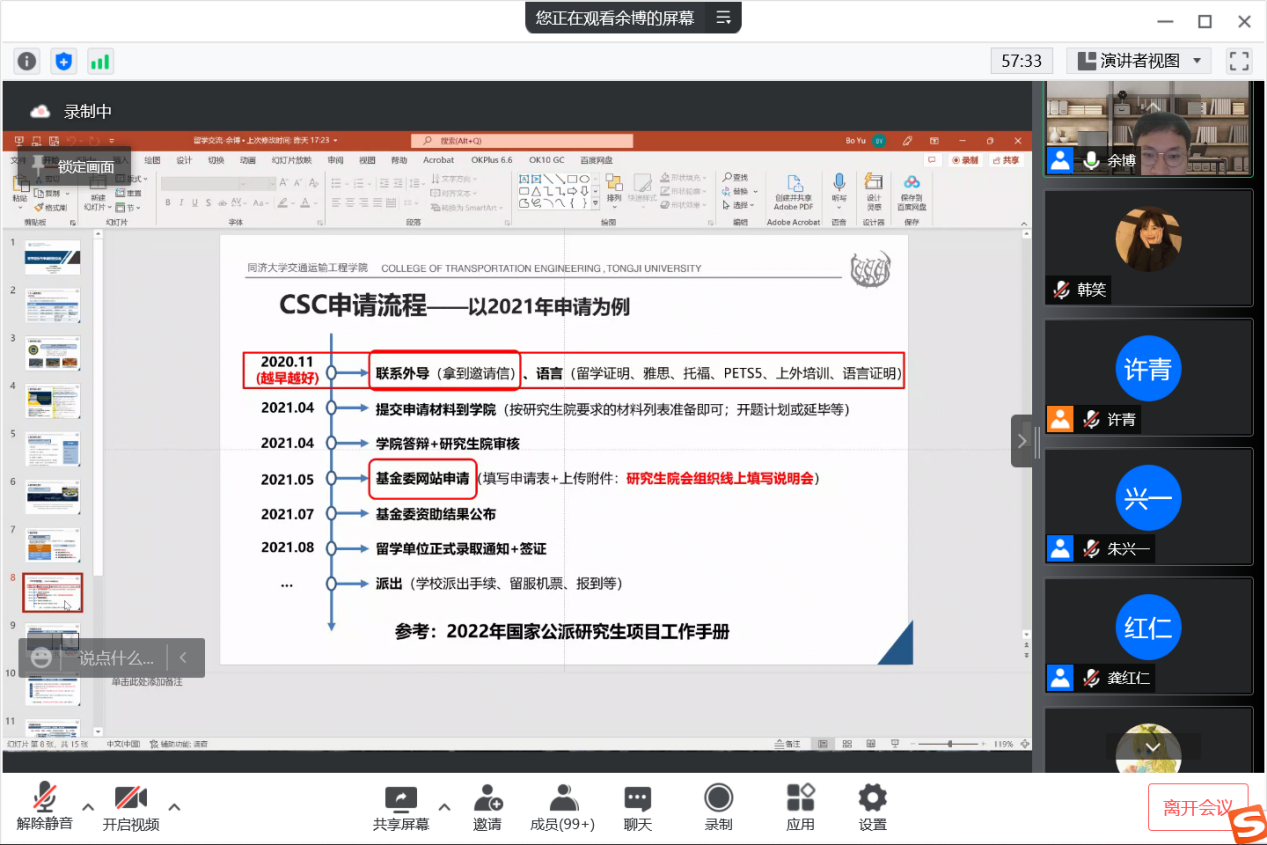This screenshot has width=1267, height=845.
Task: Open the screen-viewing options menu at top
Action: pos(723,17)
